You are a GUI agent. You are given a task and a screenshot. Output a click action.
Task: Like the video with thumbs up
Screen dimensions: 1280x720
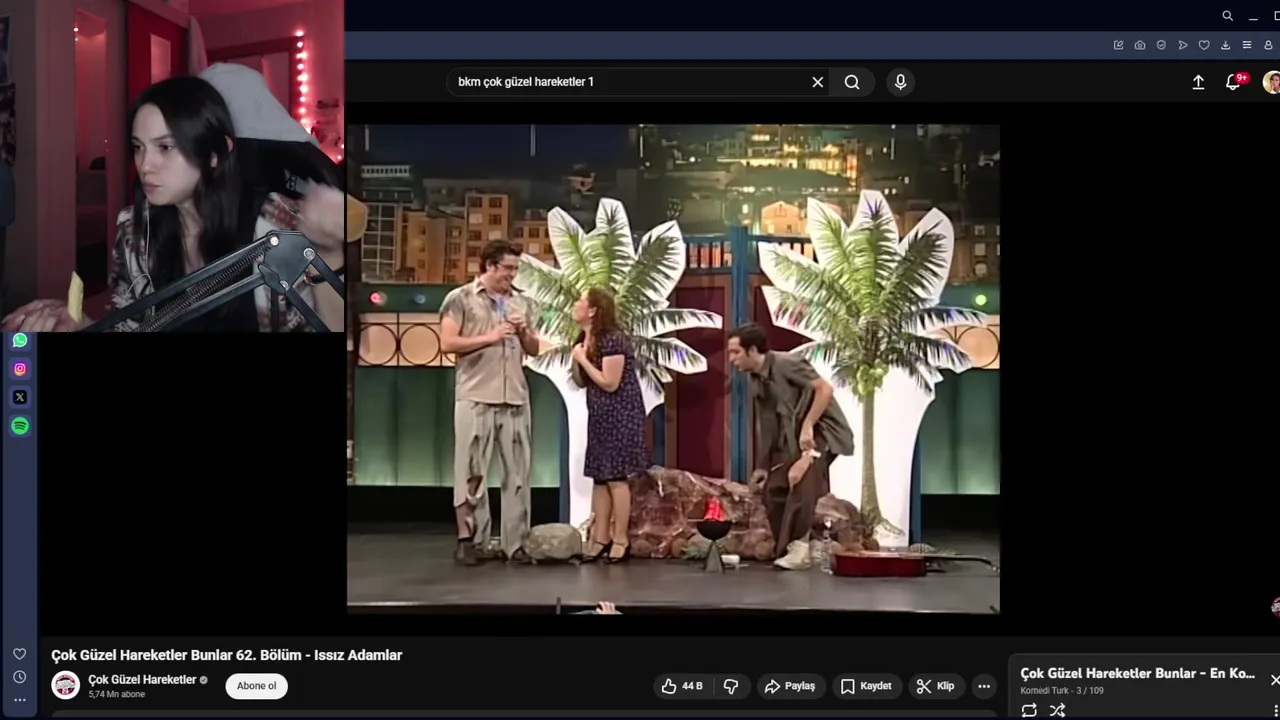[682, 686]
